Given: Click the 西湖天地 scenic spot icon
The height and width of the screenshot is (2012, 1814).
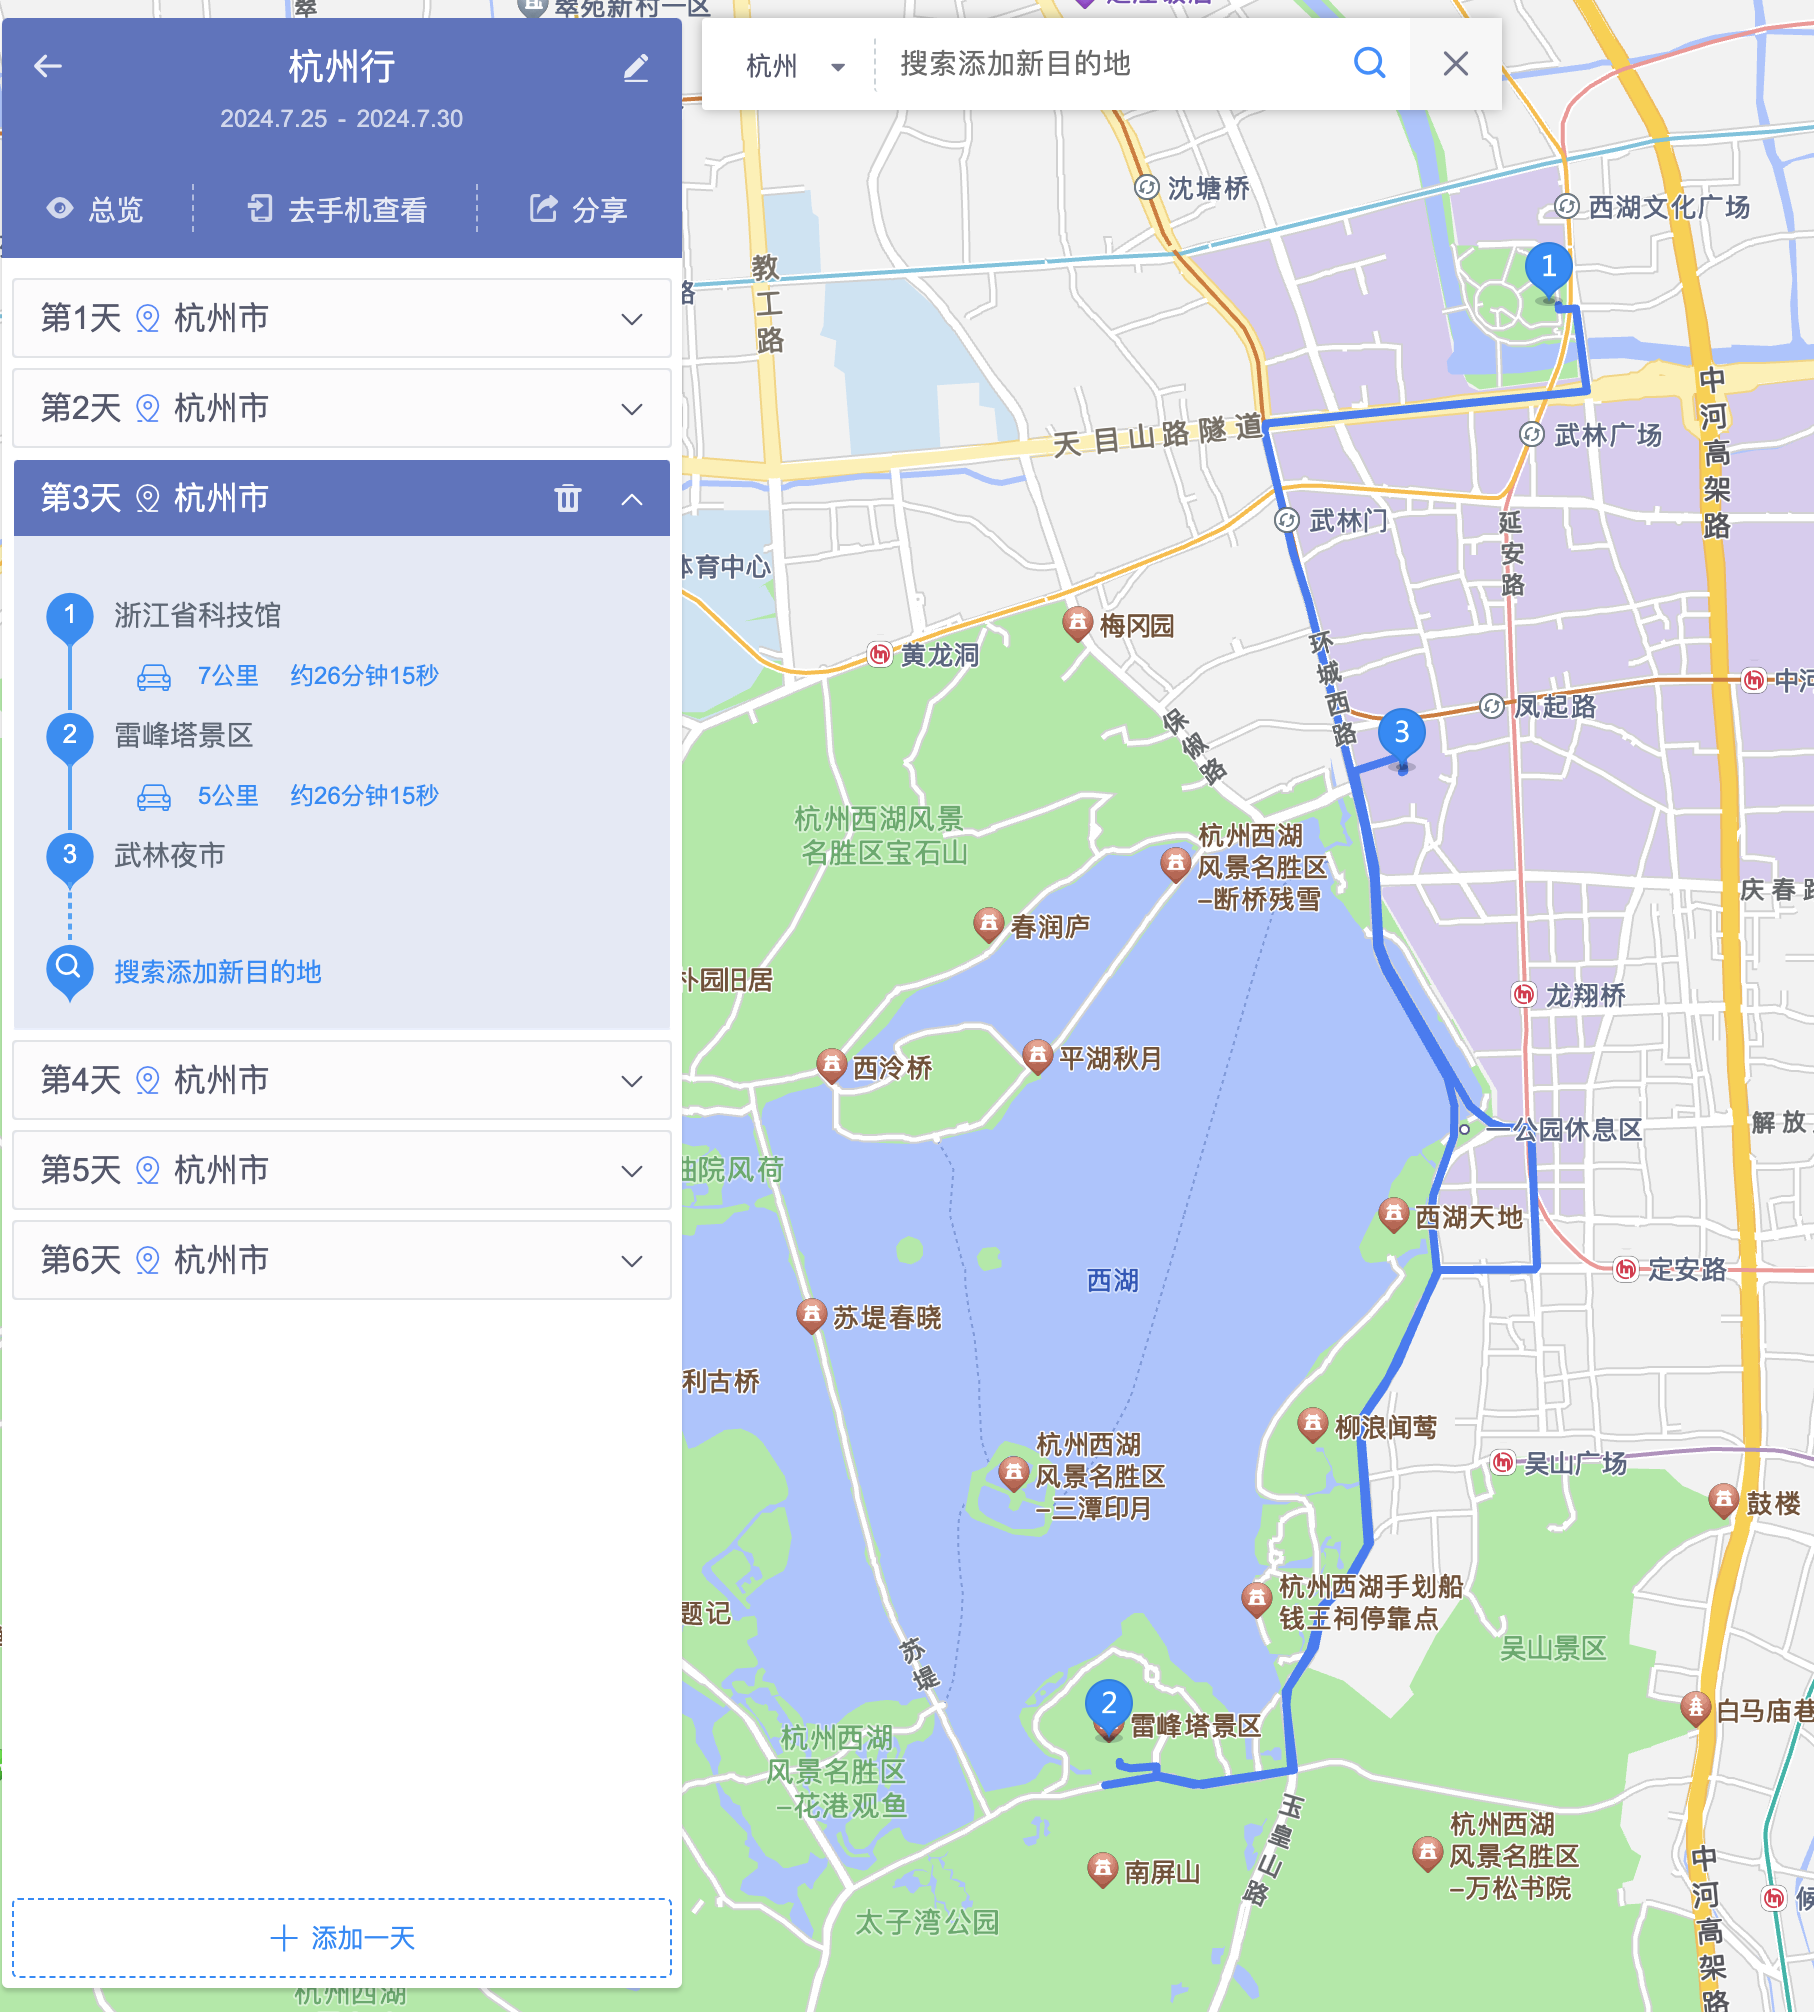Looking at the screenshot, I should (x=1393, y=1216).
